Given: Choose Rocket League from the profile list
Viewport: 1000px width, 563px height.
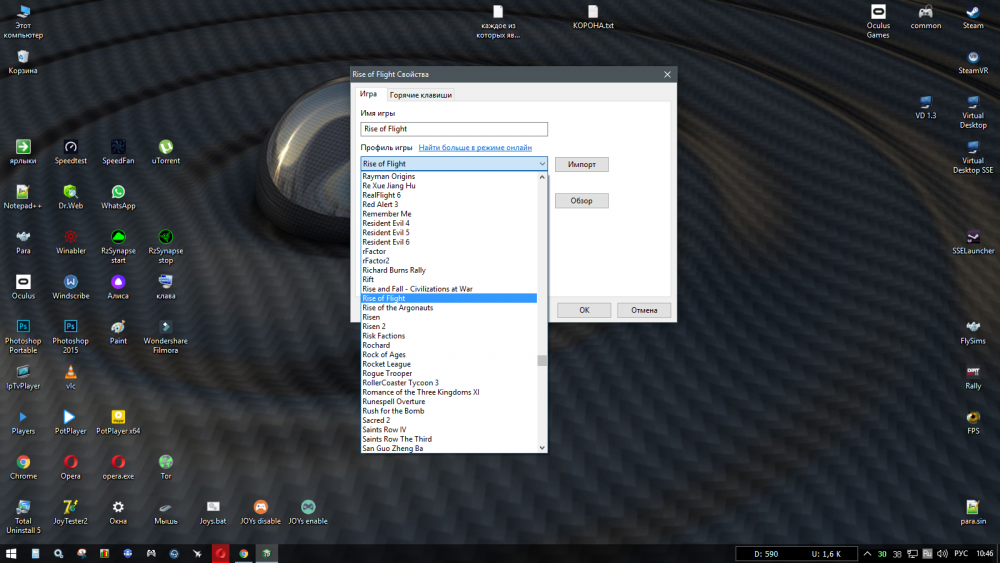Looking at the screenshot, I should click(385, 364).
